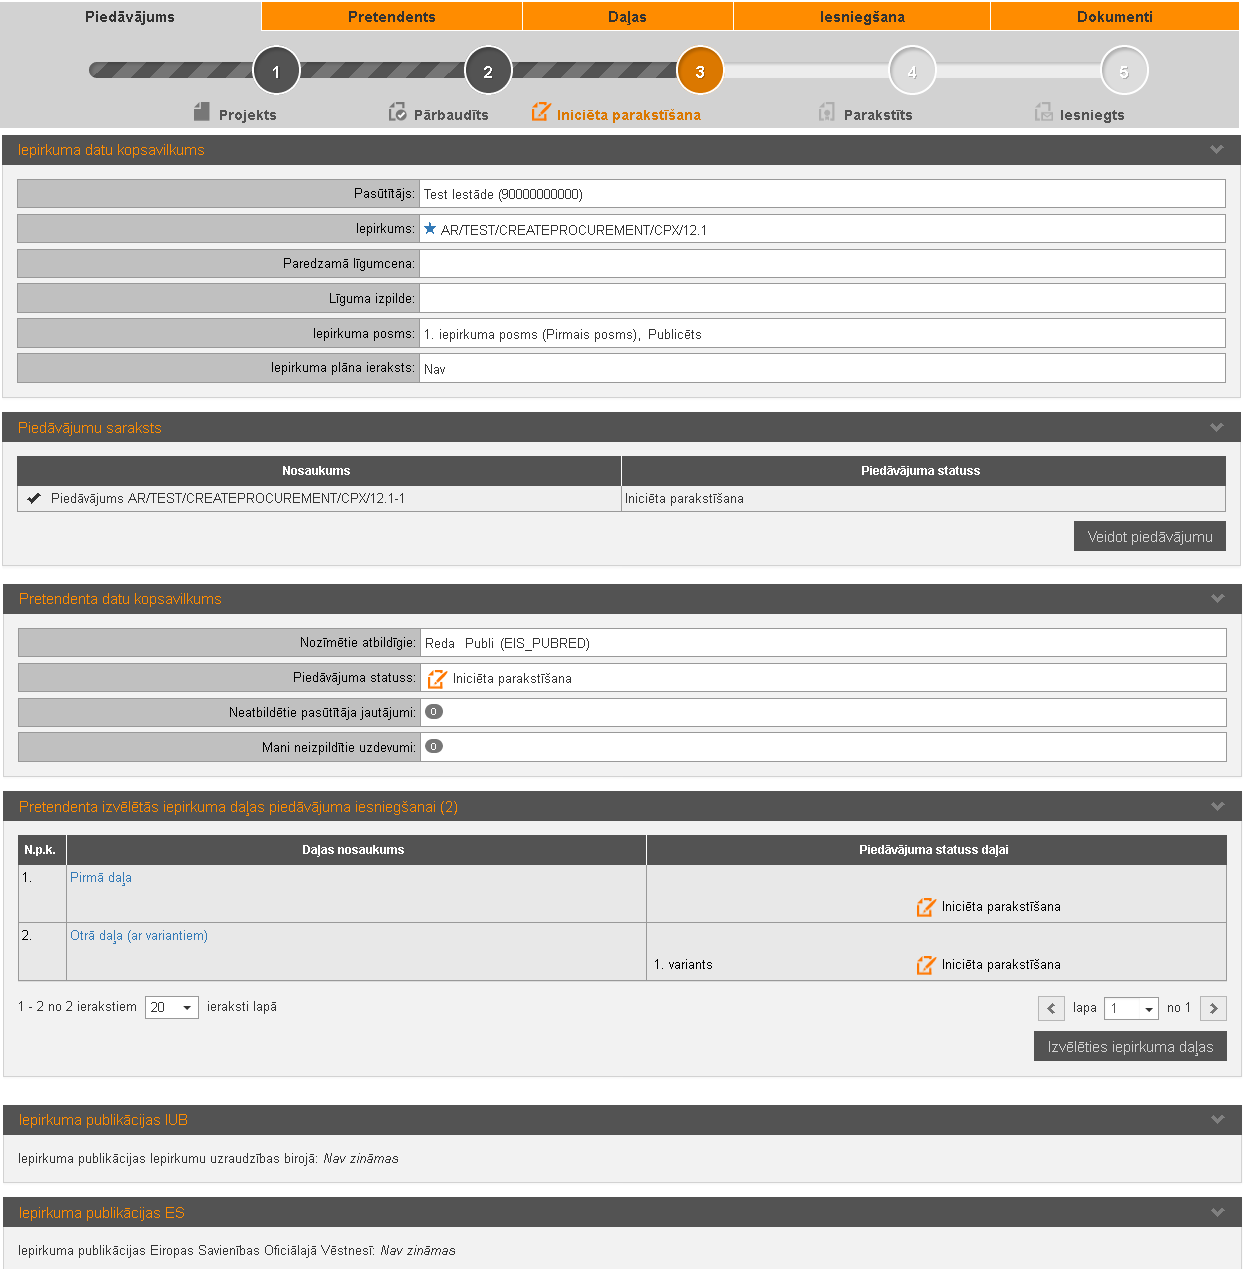Go to the next page arrow
Image resolution: width=1243 pixels, height=1269 pixels.
coord(1213,1008)
